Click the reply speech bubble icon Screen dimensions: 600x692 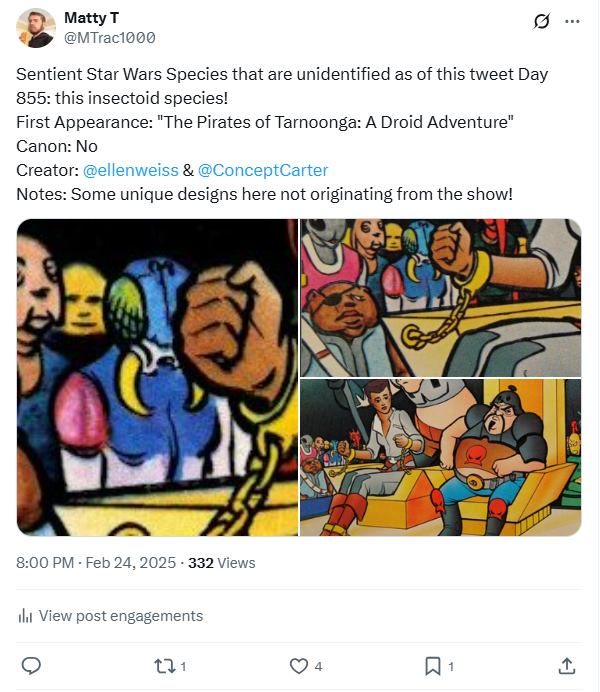[x=31, y=665]
